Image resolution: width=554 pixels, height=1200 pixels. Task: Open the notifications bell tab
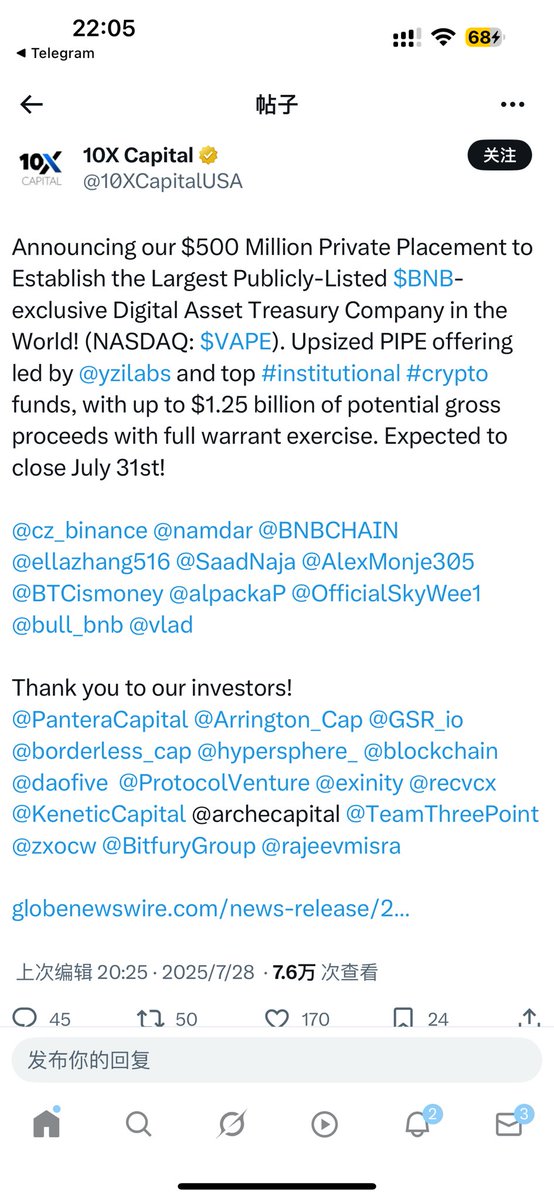point(418,1123)
